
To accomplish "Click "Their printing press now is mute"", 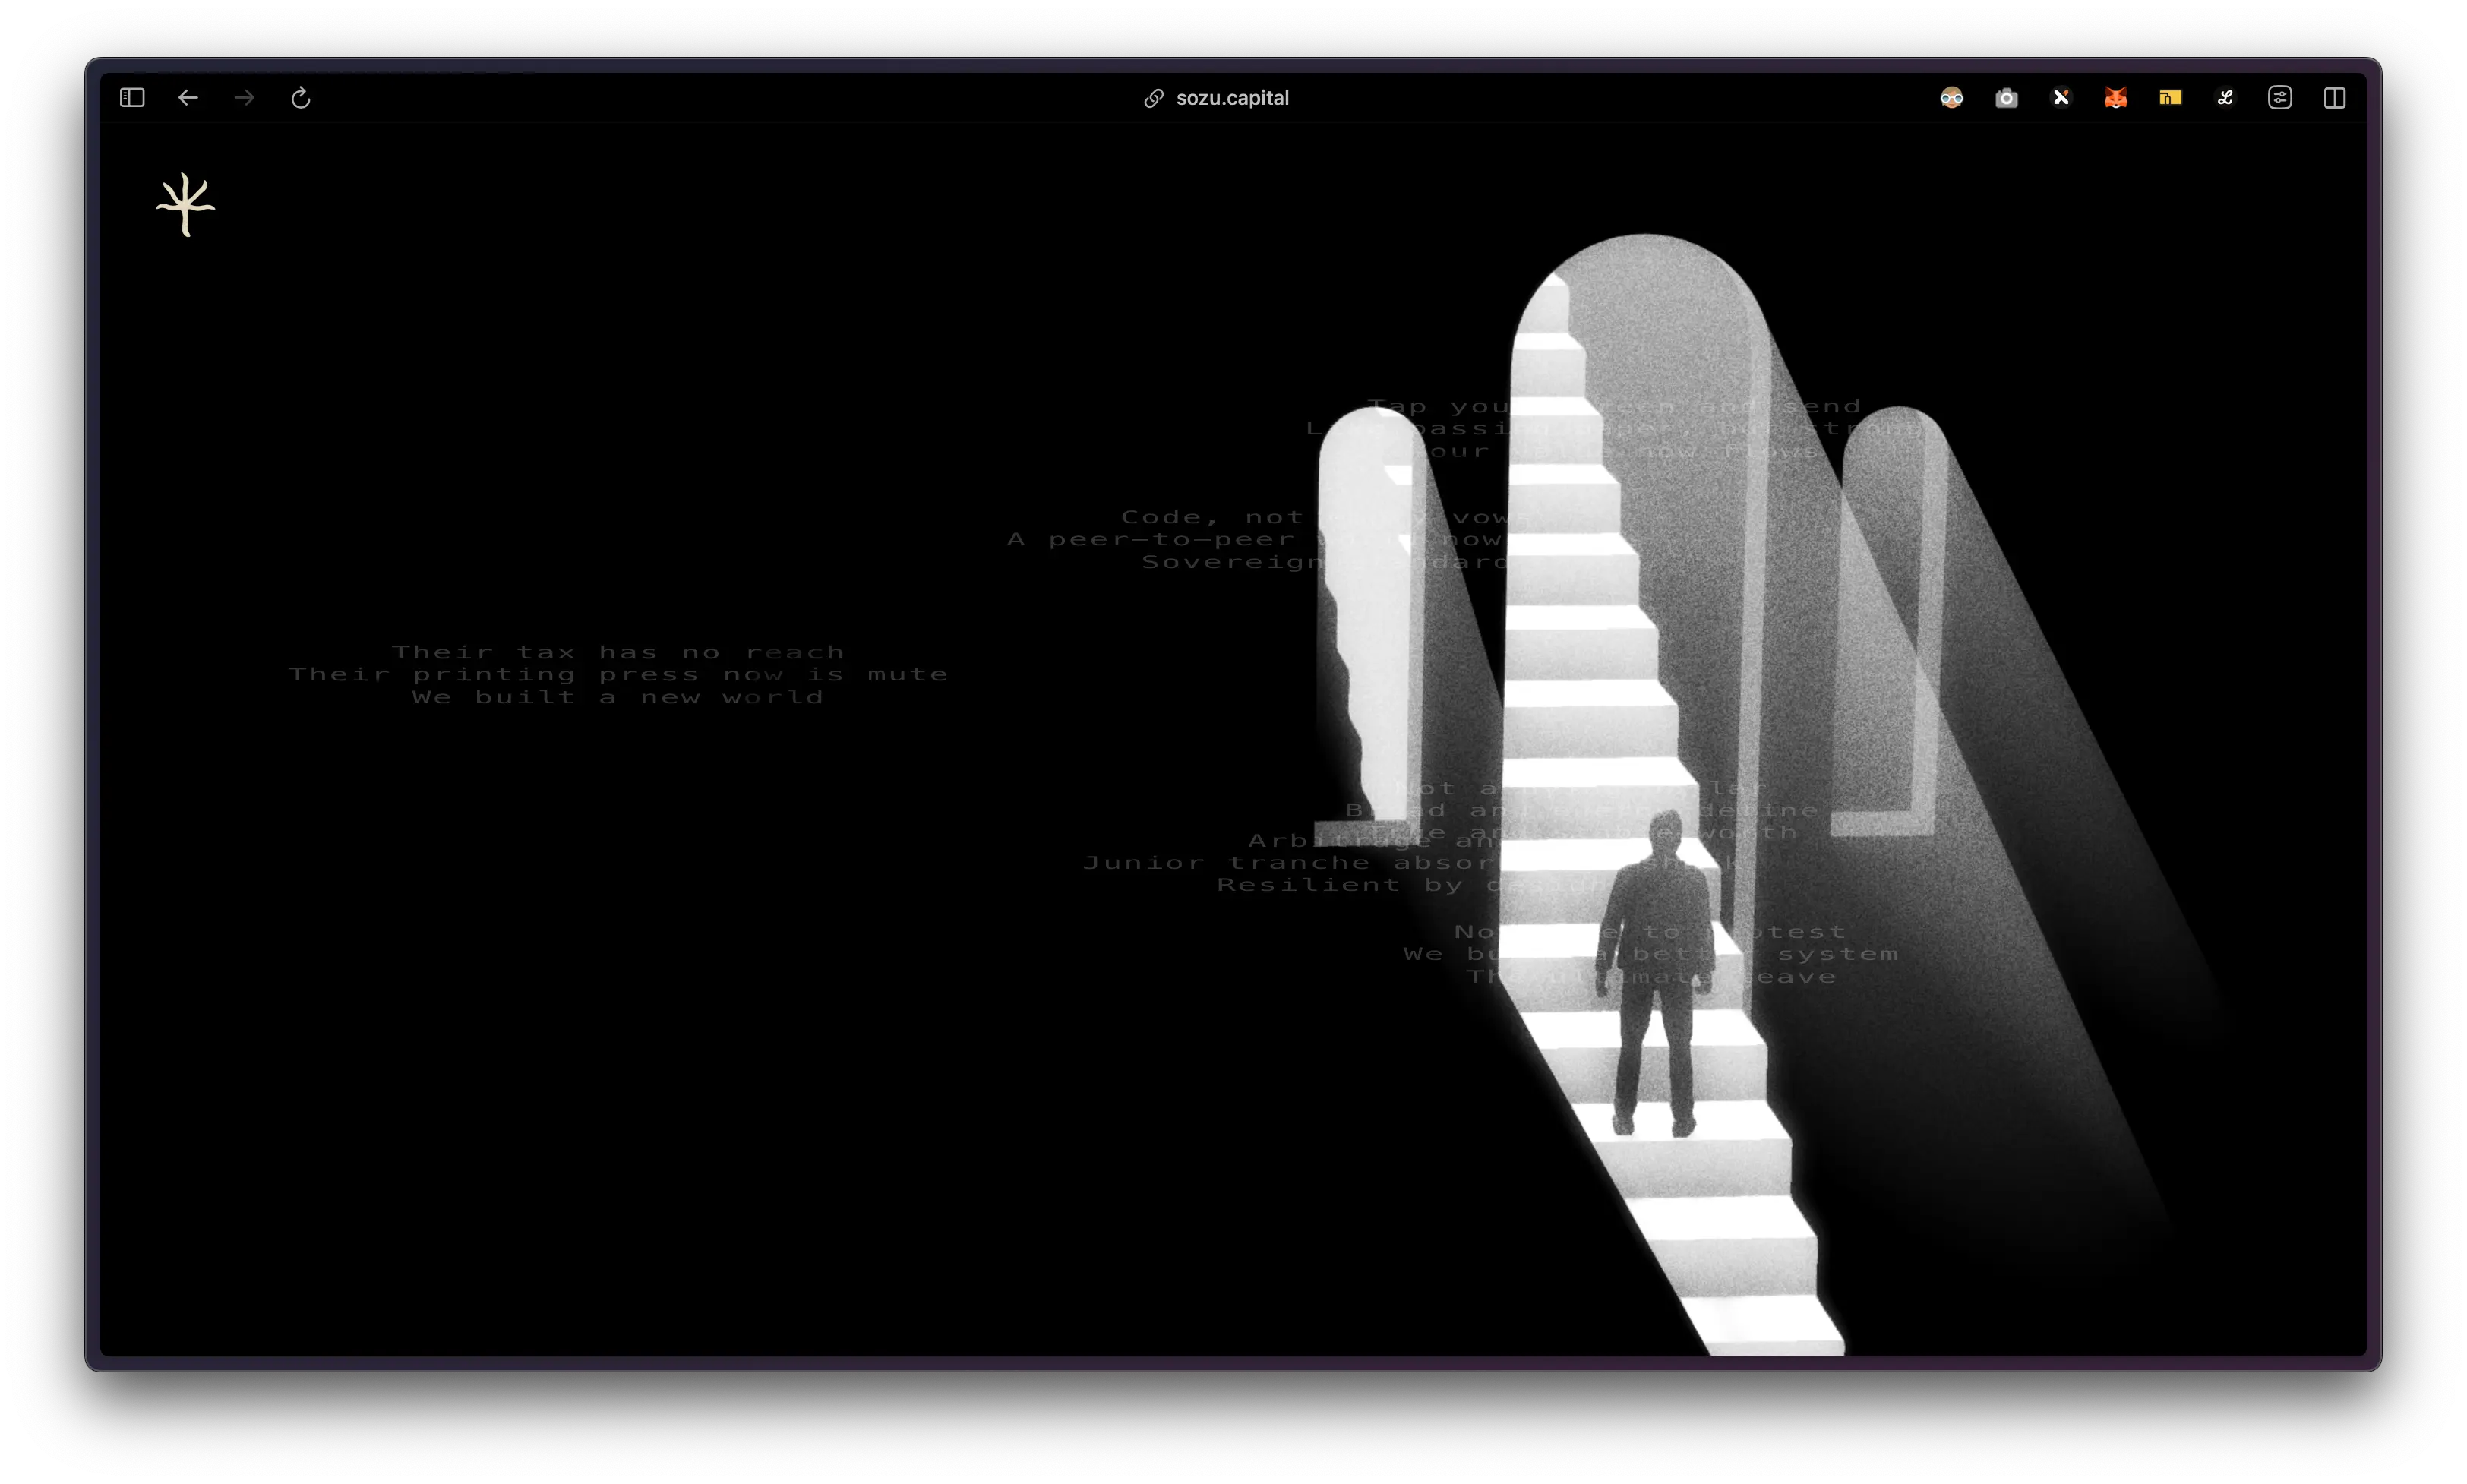I will pos(618,675).
